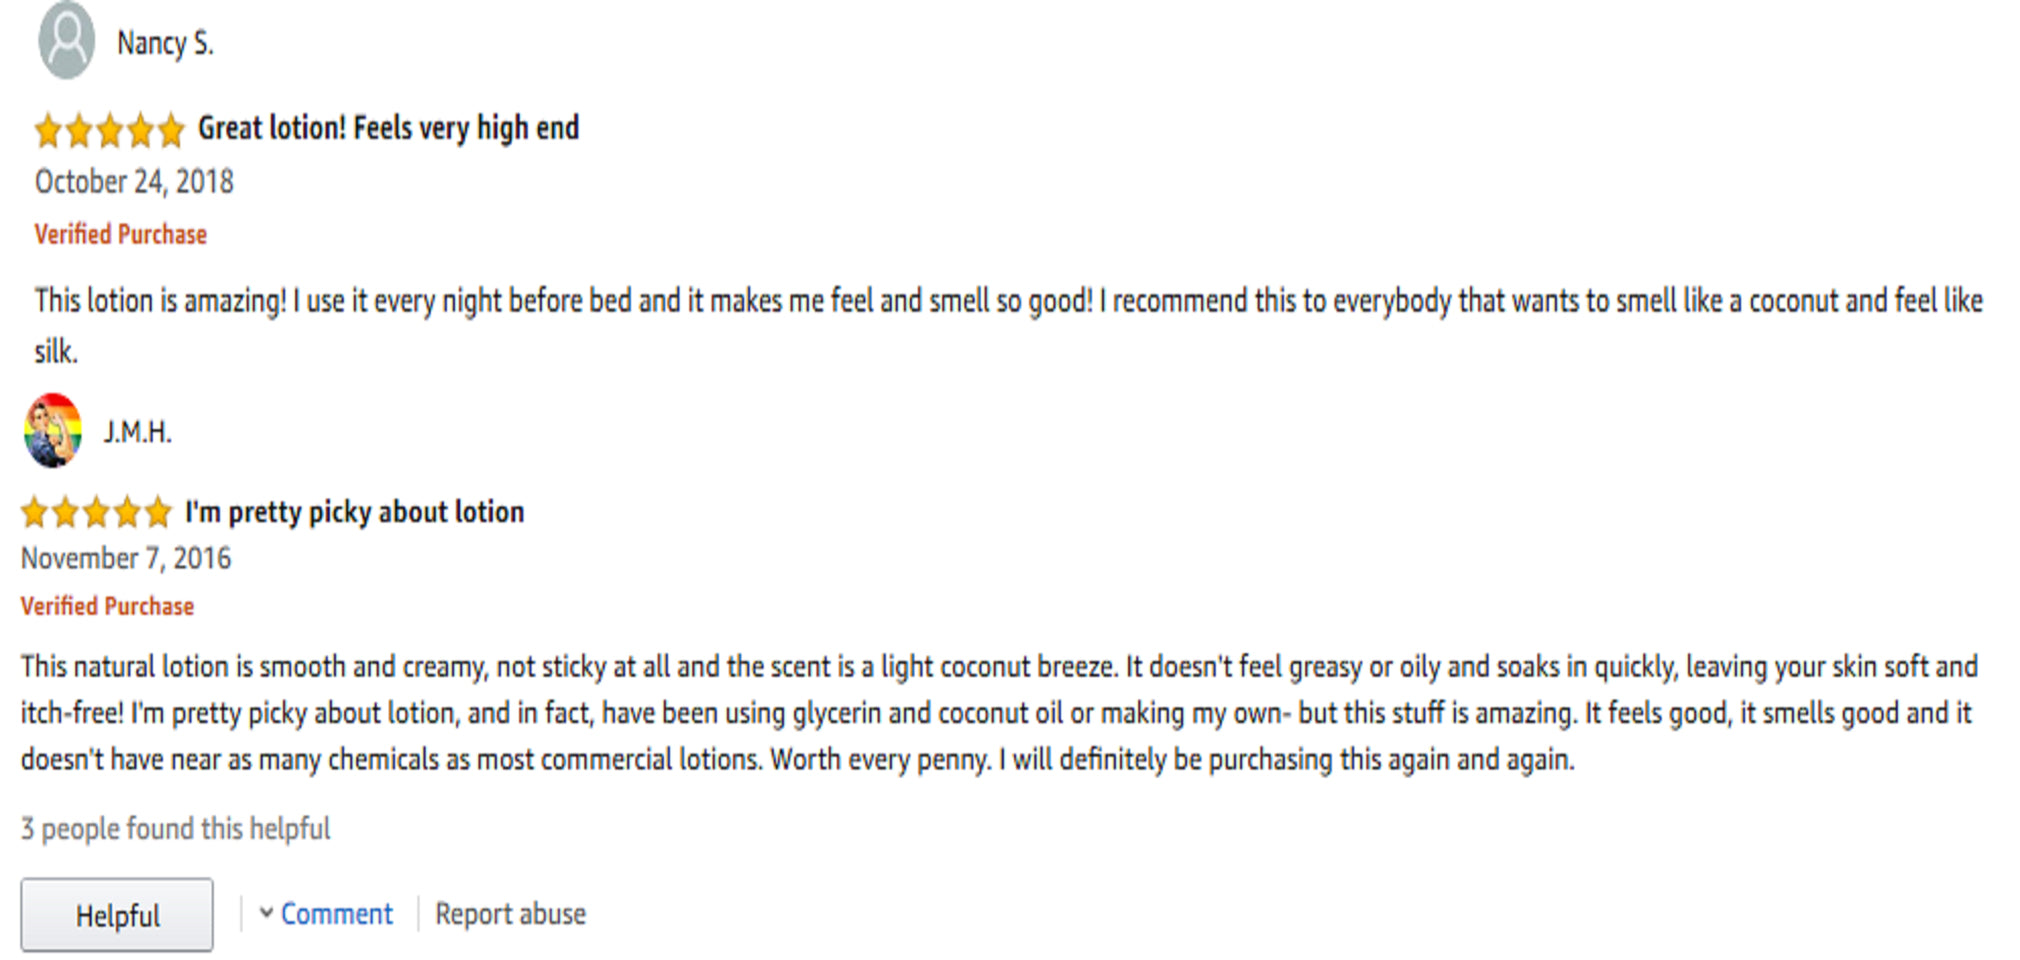
Task: Click November 7, 2016 review date
Action: point(126,558)
